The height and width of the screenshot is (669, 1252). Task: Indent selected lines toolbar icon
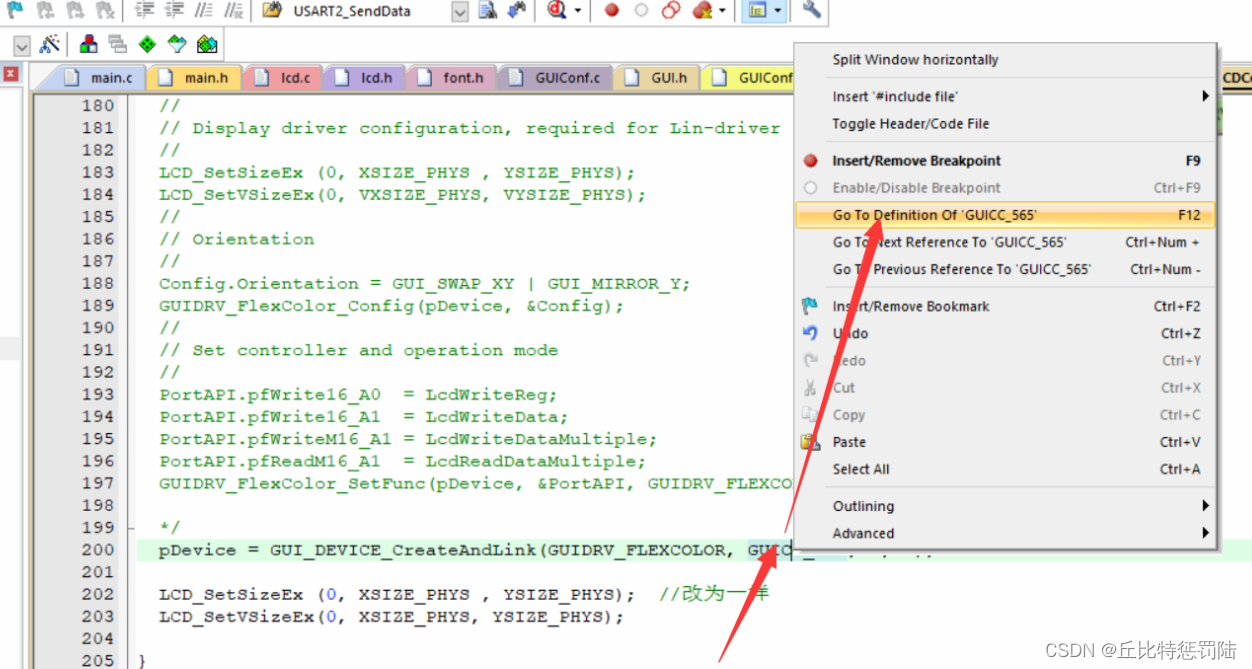[144, 10]
